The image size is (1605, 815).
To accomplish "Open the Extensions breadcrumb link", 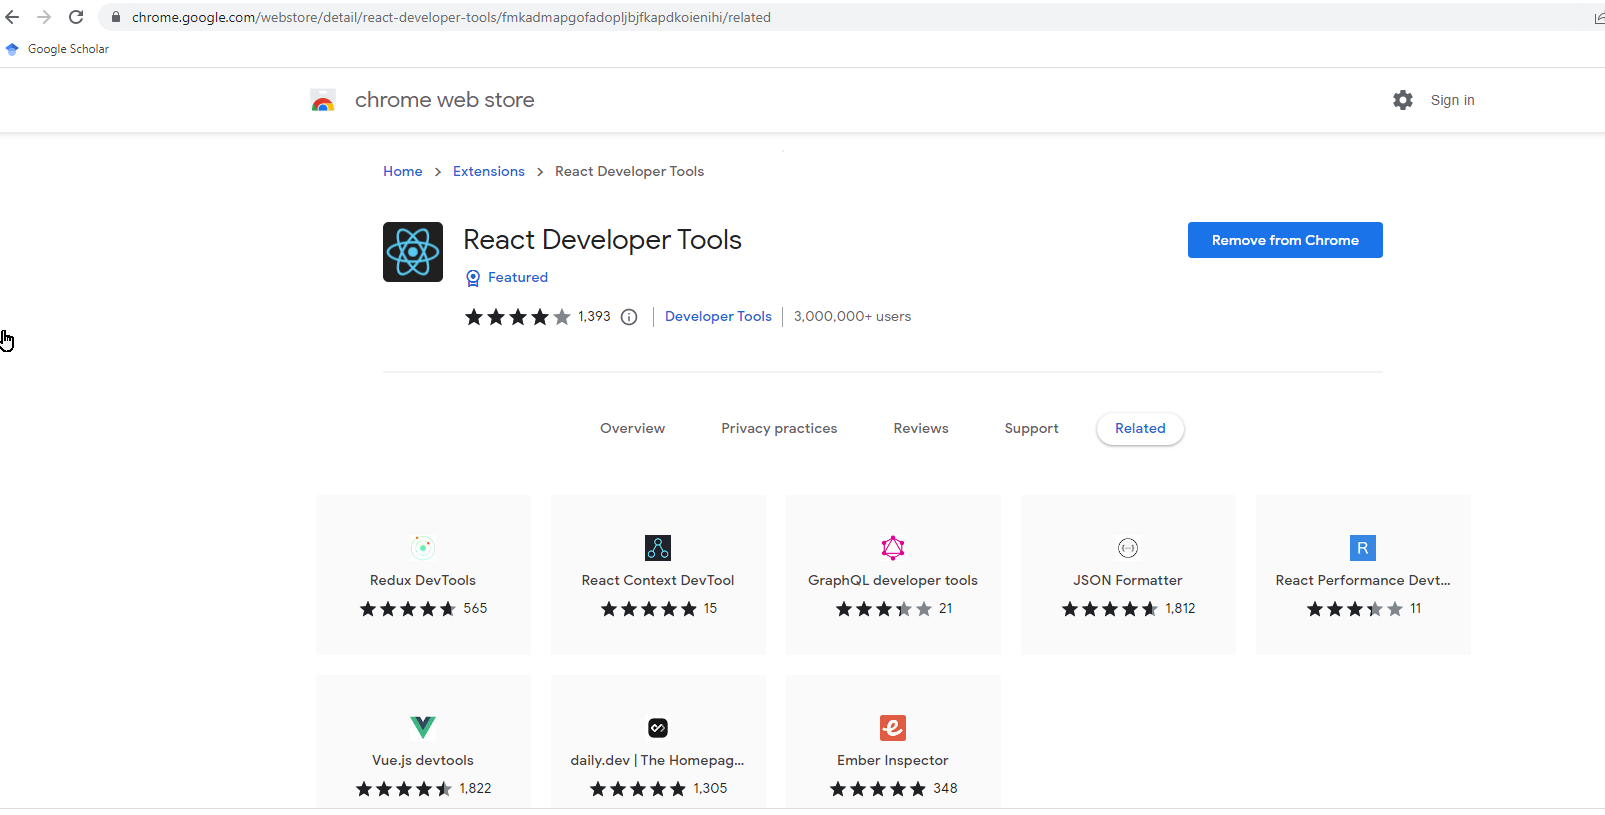I will pos(489,171).
